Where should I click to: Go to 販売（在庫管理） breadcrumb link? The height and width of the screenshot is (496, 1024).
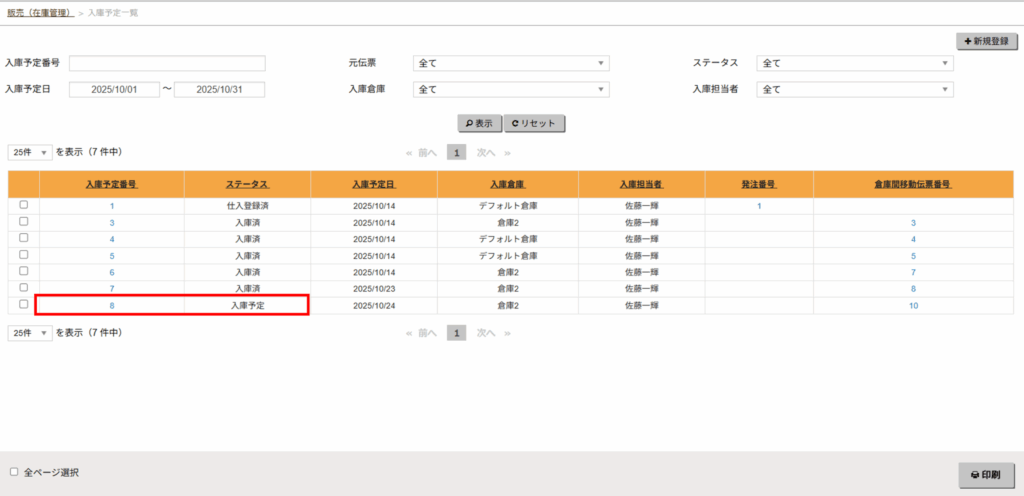click(x=39, y=12)
